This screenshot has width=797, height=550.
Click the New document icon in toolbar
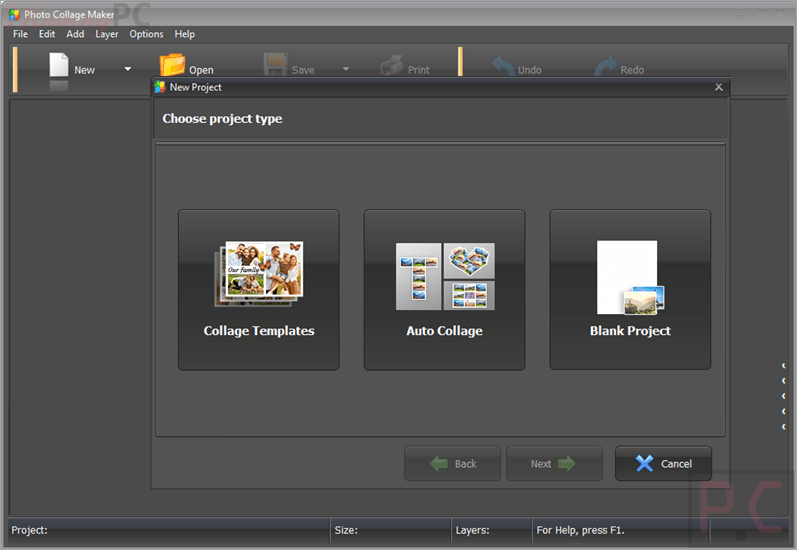pyautogui.click(x=58, y=65)
